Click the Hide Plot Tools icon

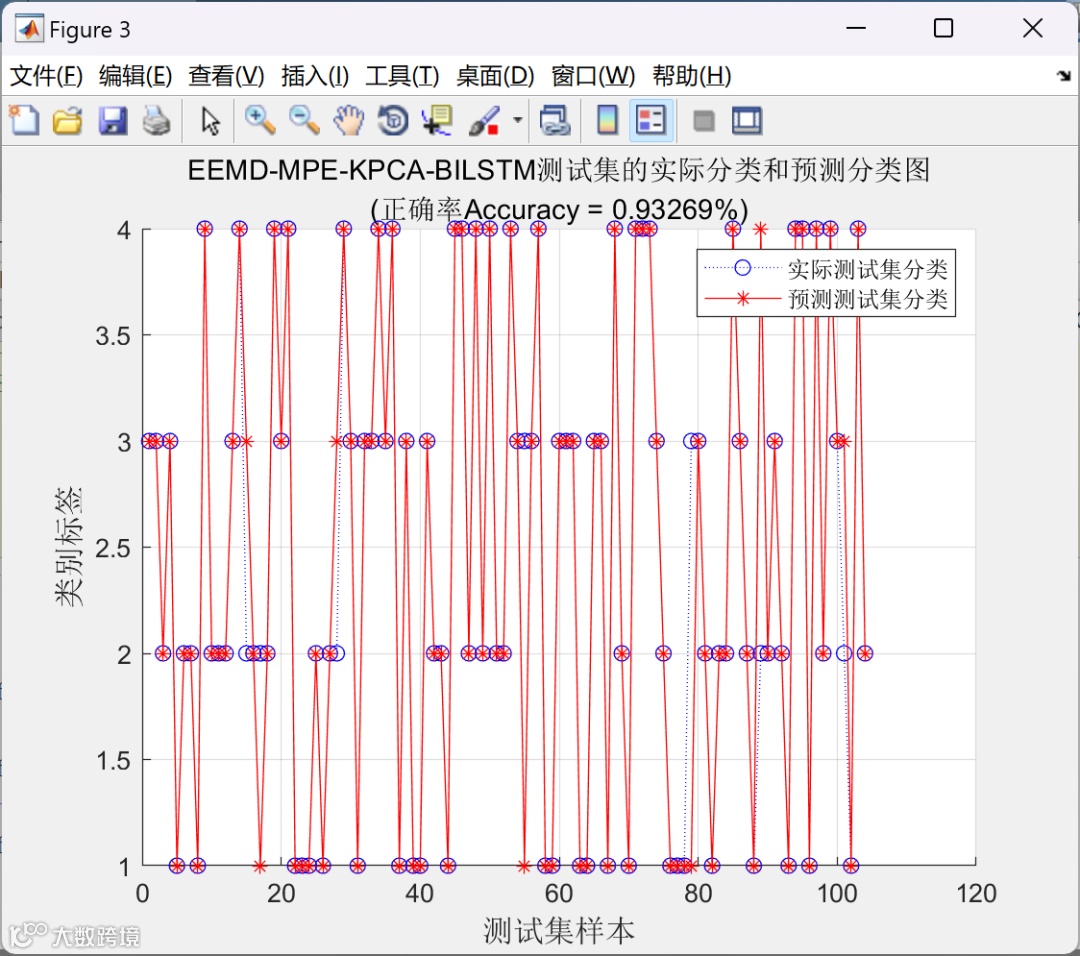(x=703, y=121)
